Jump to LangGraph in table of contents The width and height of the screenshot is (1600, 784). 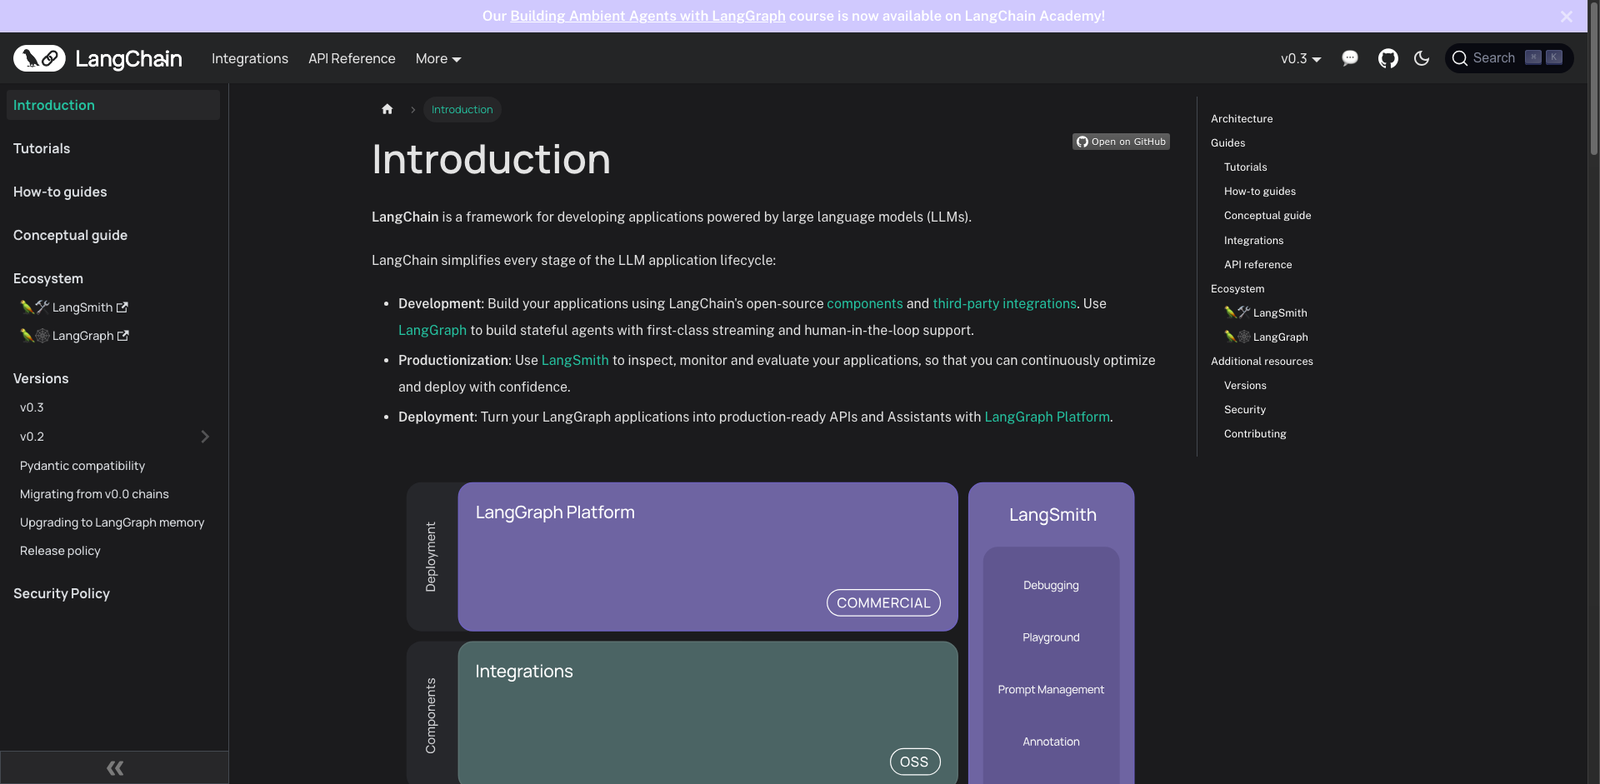pos(1266,337)
